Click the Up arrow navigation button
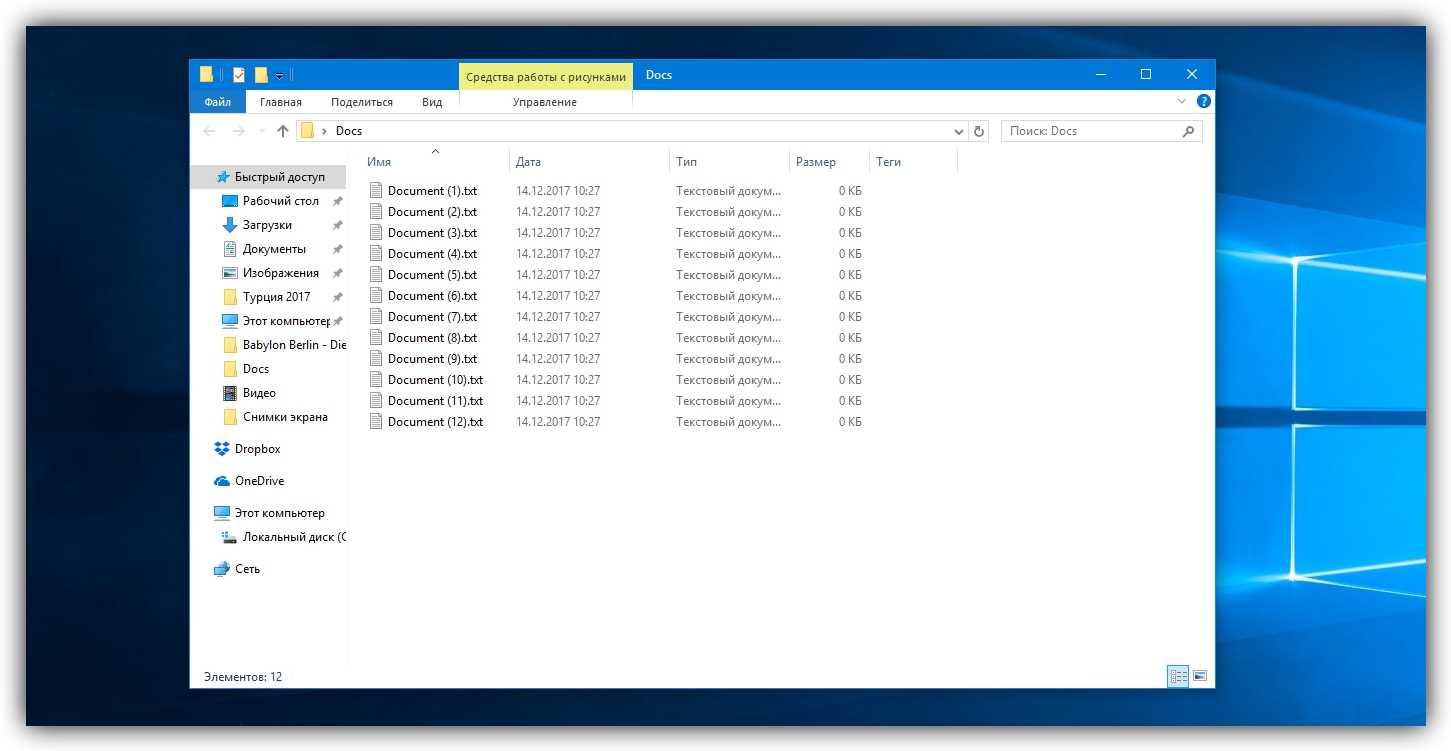 click(x=283, y=131)
